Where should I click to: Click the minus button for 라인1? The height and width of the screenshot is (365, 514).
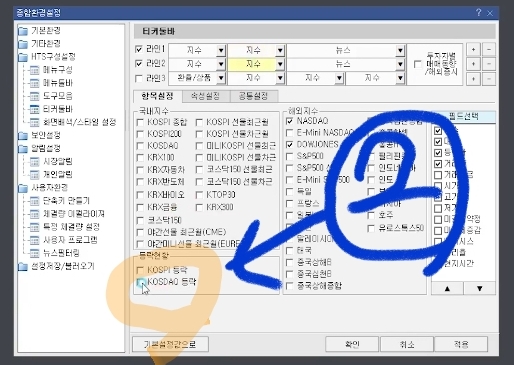[x=489, y=50]
